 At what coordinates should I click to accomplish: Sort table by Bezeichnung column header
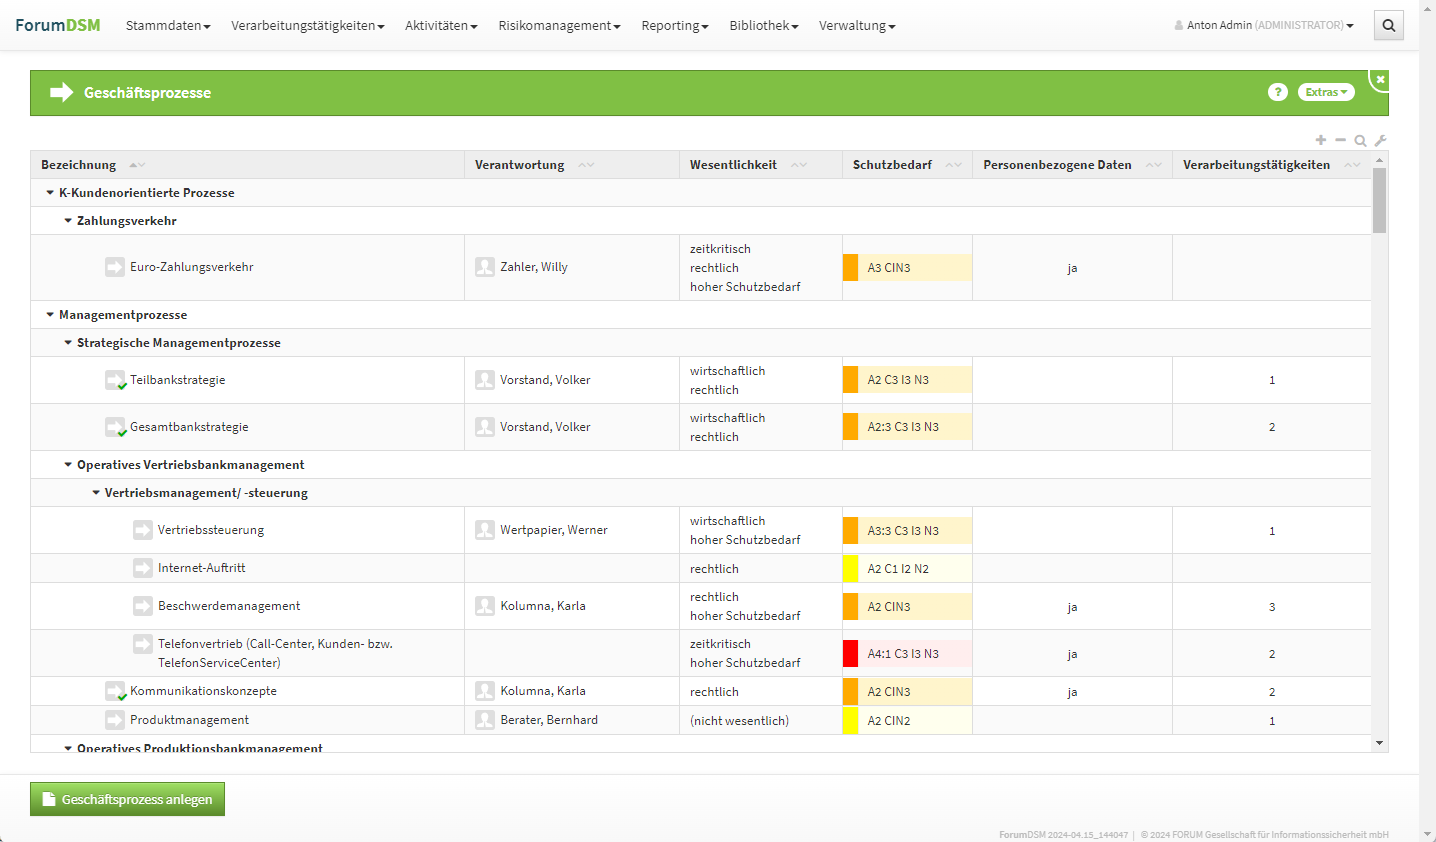79,165
